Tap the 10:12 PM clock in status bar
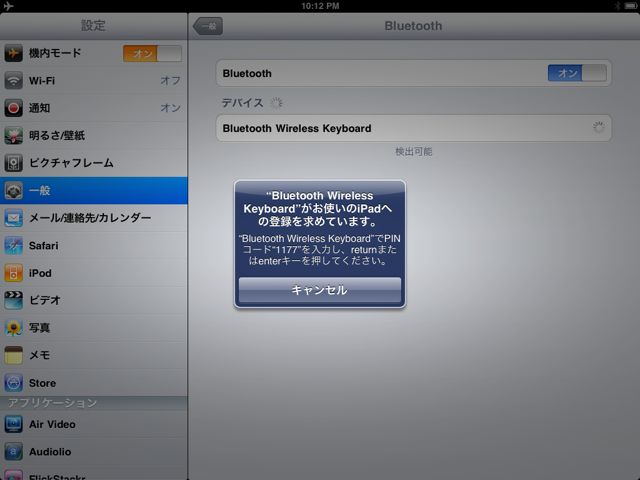Viewport: 640px width, 480px height. [320, 6]
